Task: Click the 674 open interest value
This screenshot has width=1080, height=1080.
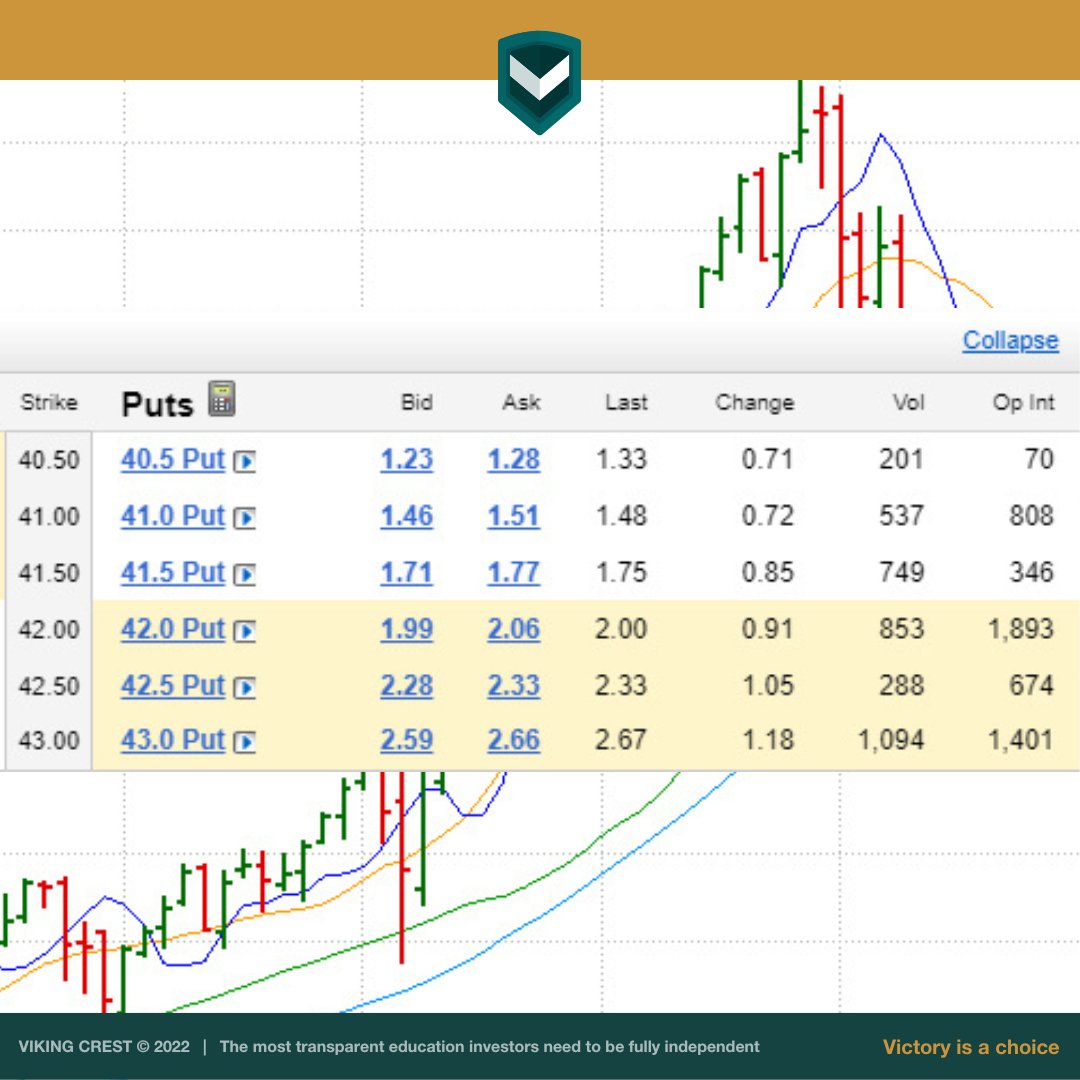Action: 1031,685
